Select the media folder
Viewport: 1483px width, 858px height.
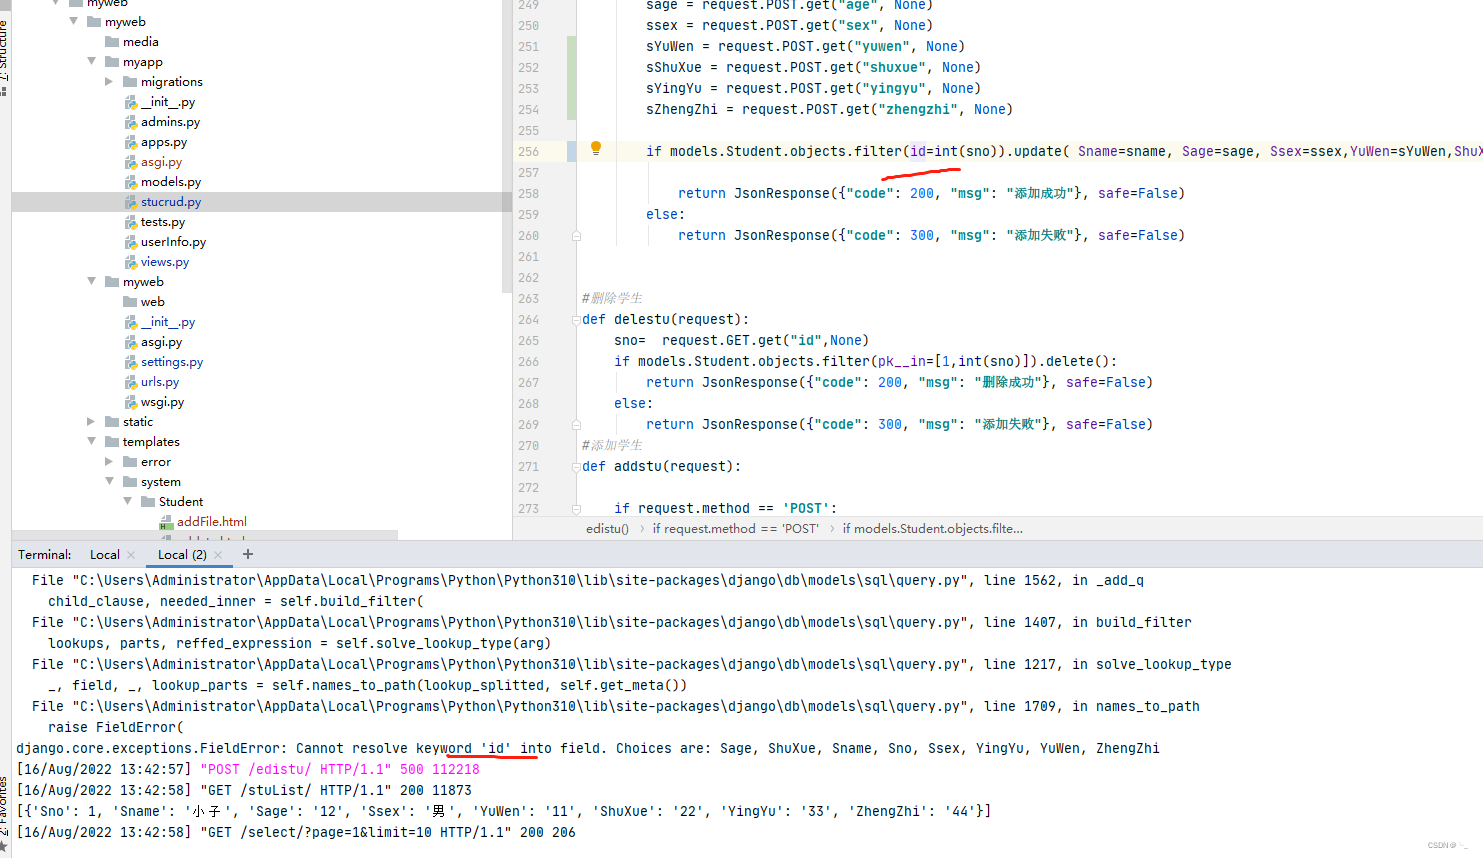tap(140, 41)
